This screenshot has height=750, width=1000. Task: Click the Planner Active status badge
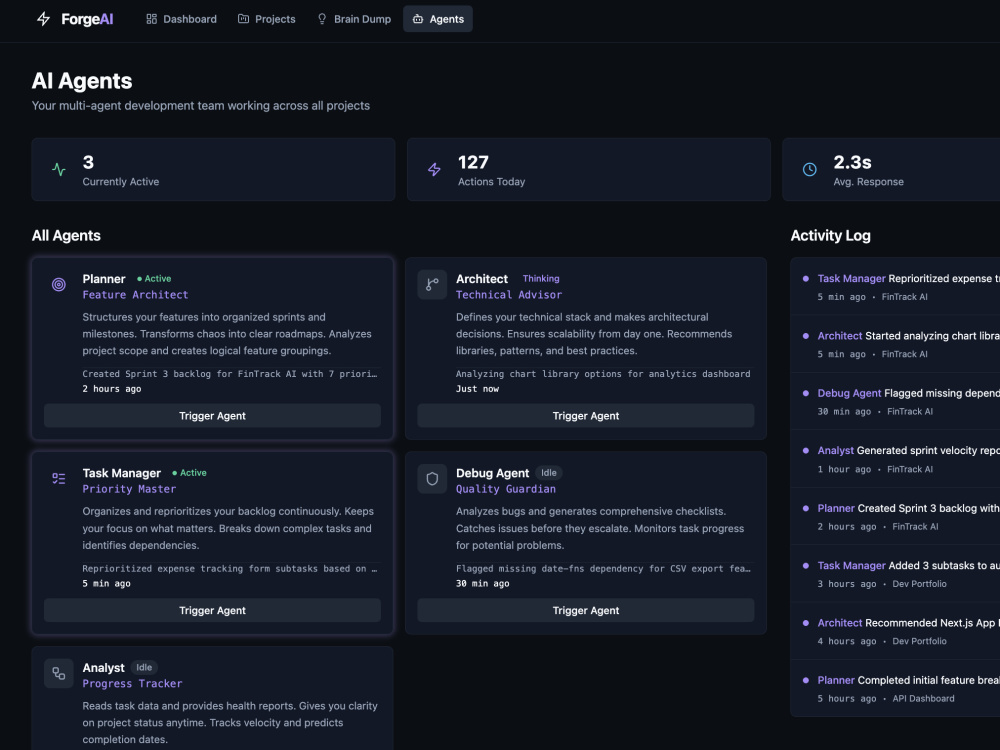(x=154, y=279)
